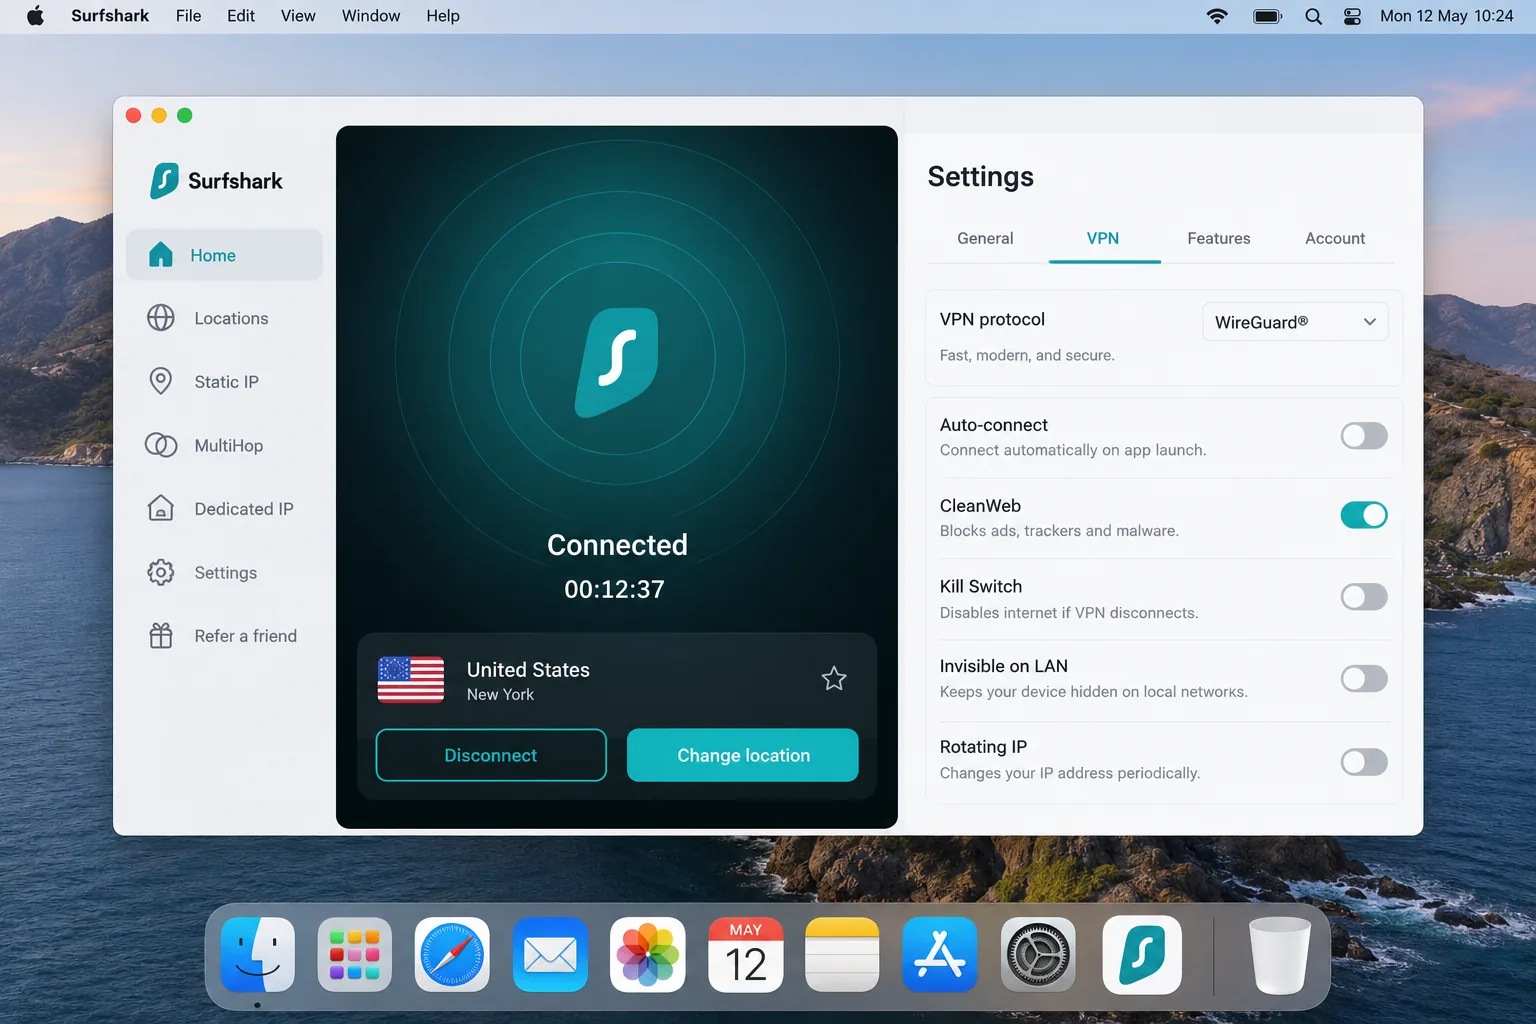Open Locations via the globe icon

coord(161,318)
